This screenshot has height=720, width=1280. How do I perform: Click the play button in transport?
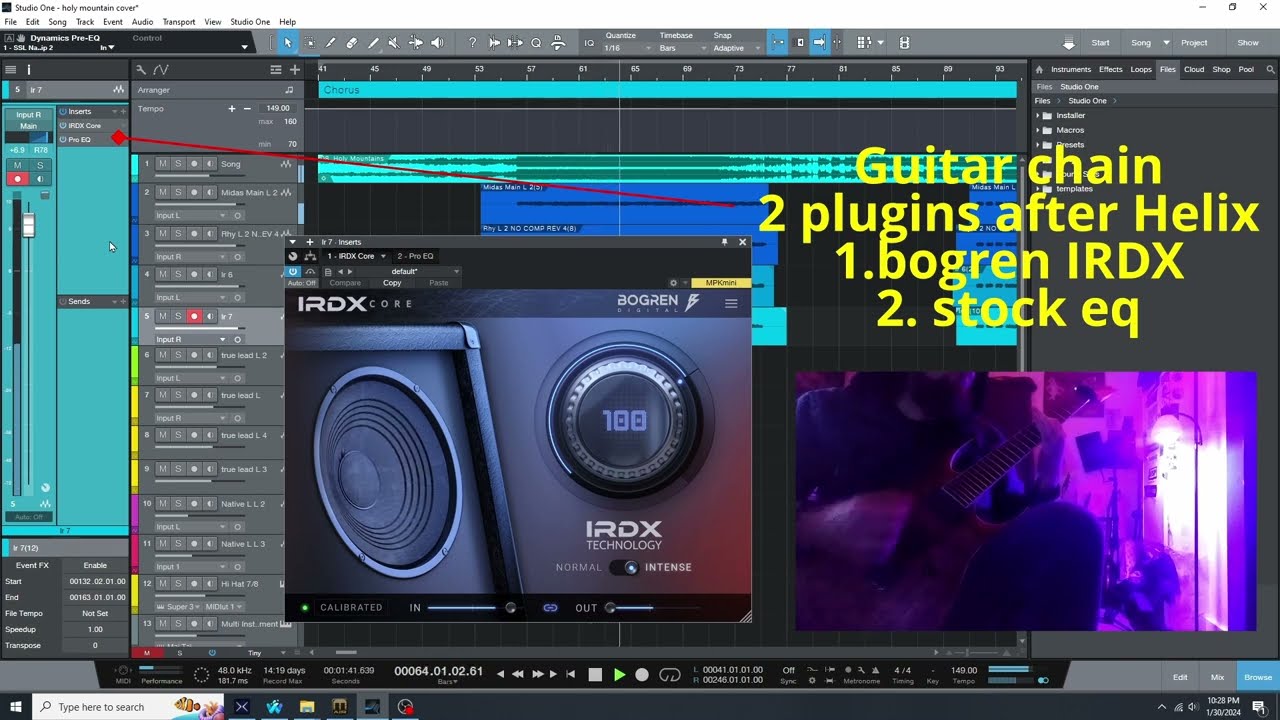click(x=619, y=675)
